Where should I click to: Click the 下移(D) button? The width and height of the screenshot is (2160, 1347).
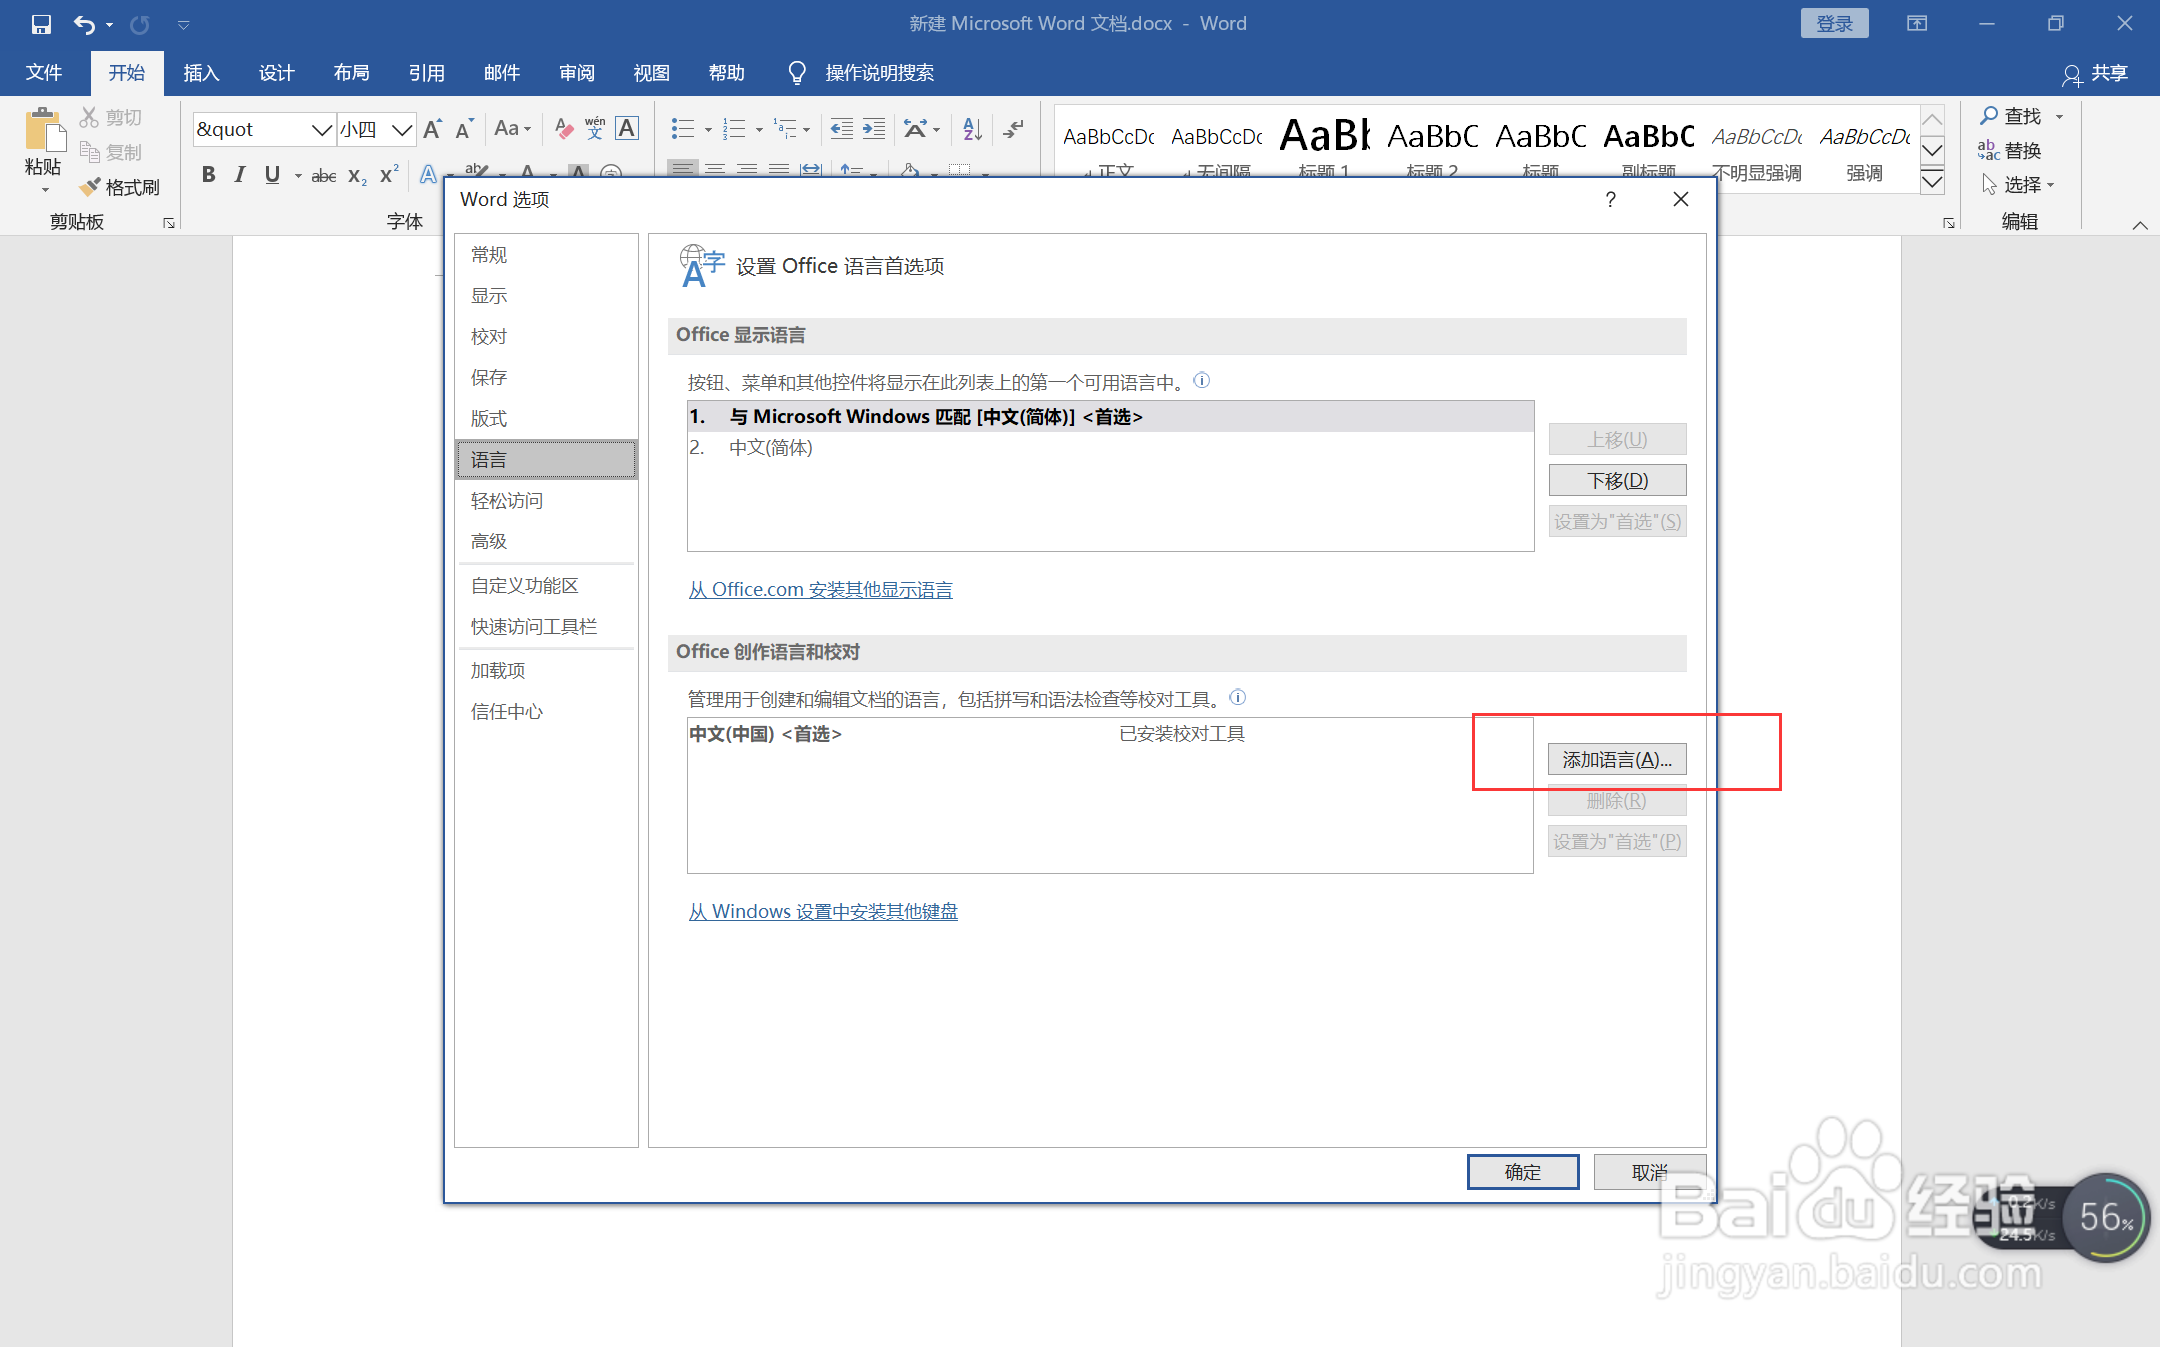click(1617, 480)
